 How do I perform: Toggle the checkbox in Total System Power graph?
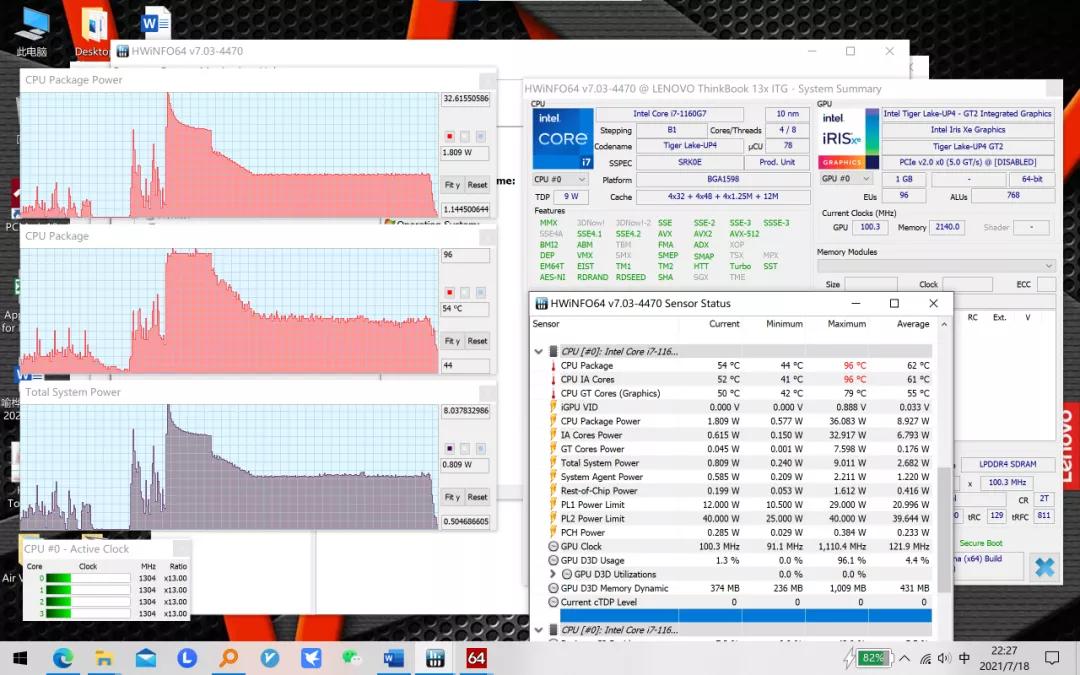449,450
